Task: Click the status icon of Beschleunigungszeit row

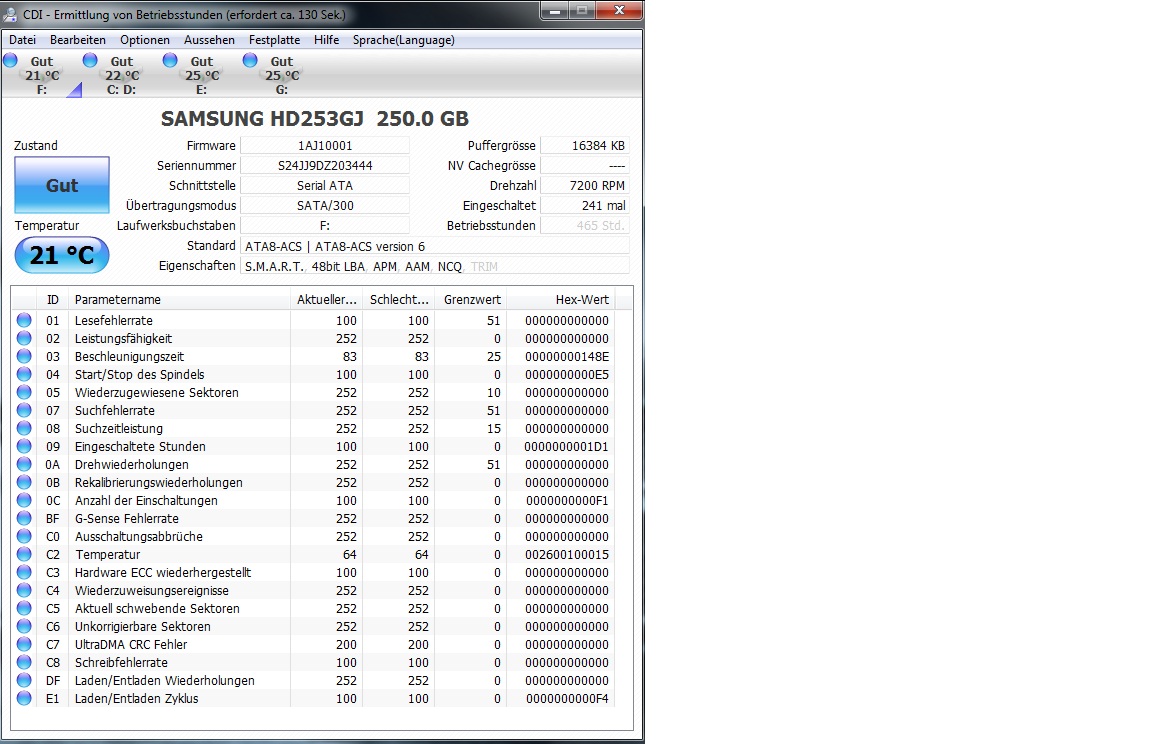Action: point(24,356)
